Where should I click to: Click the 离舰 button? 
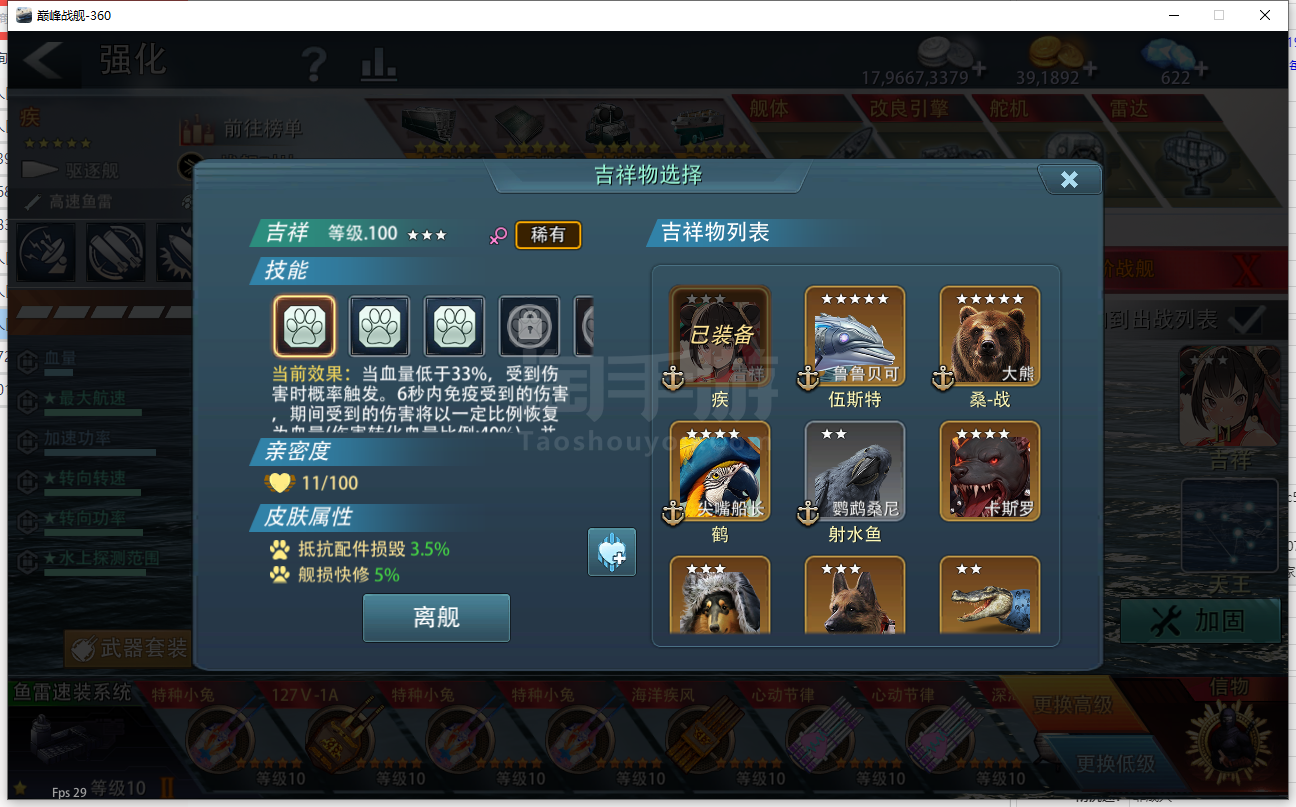point(436,617)
